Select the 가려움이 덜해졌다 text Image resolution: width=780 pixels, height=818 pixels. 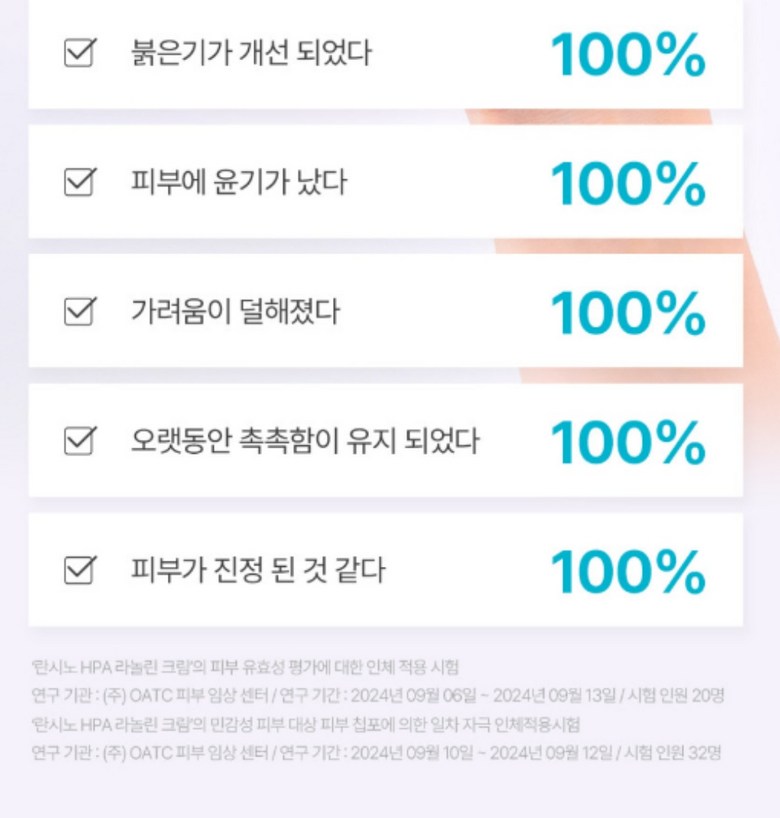pos(236,312)
